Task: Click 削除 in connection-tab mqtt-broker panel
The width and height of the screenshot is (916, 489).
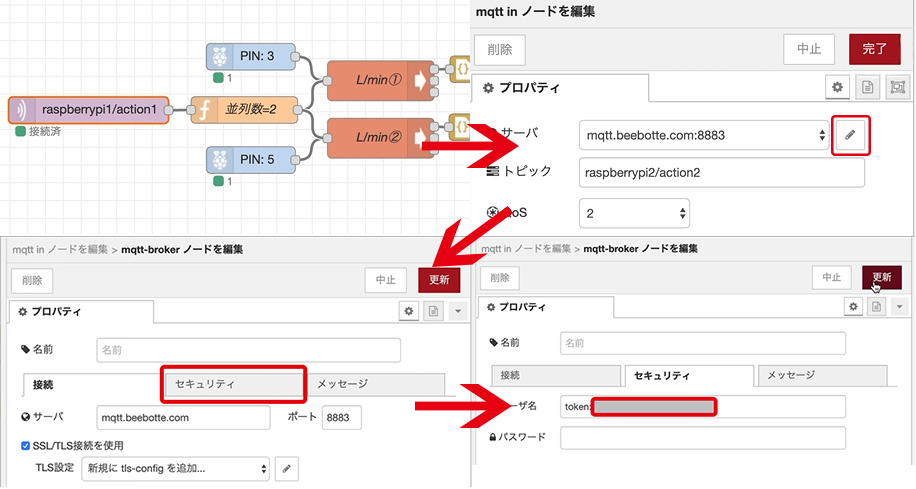Action: click(x=32, y=281)
